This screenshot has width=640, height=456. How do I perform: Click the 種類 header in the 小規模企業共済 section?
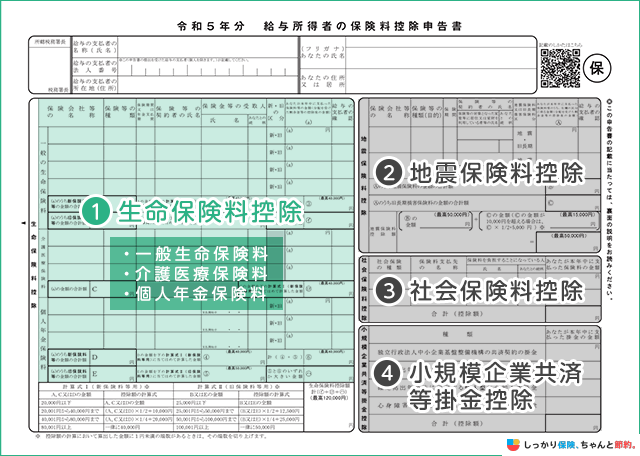(457, 334)
